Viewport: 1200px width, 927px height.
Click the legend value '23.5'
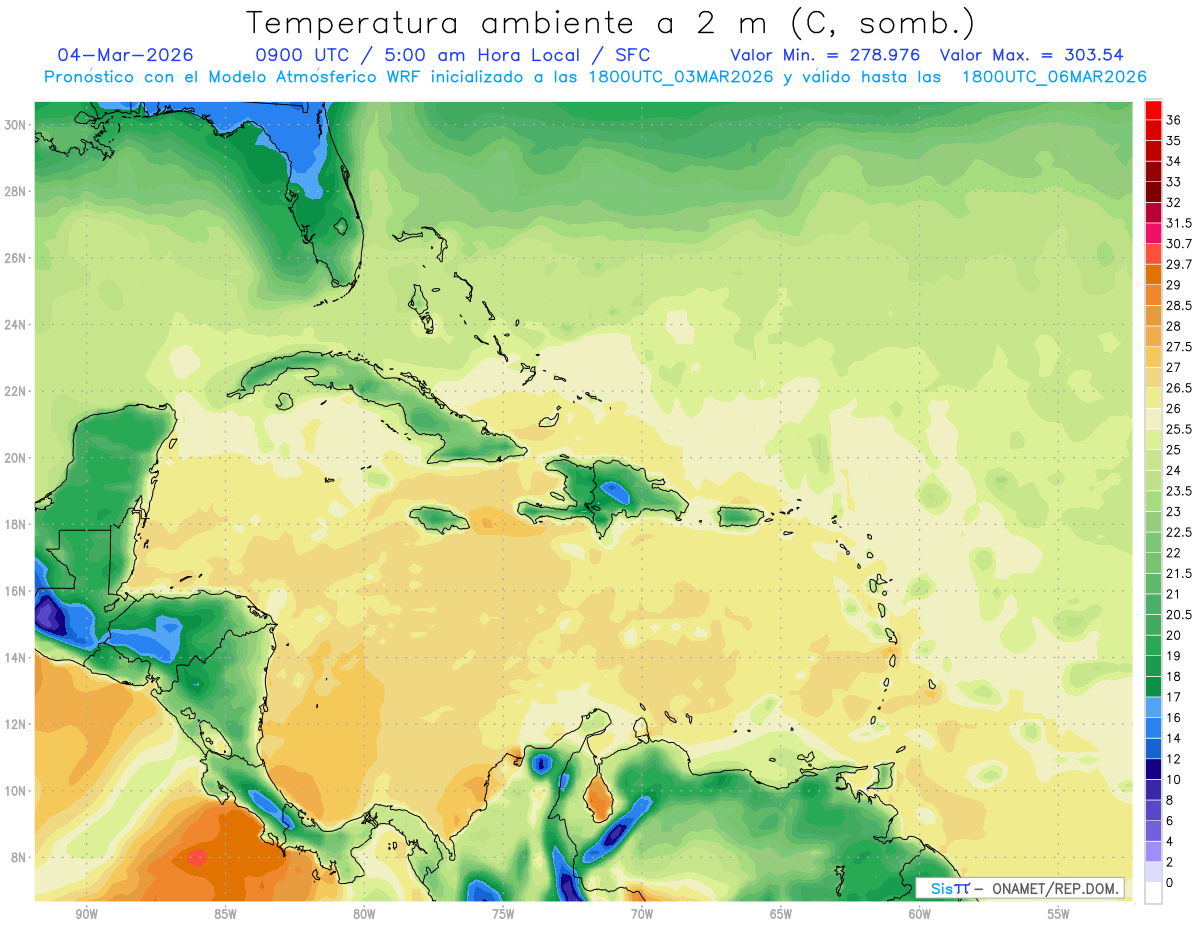1179,491
